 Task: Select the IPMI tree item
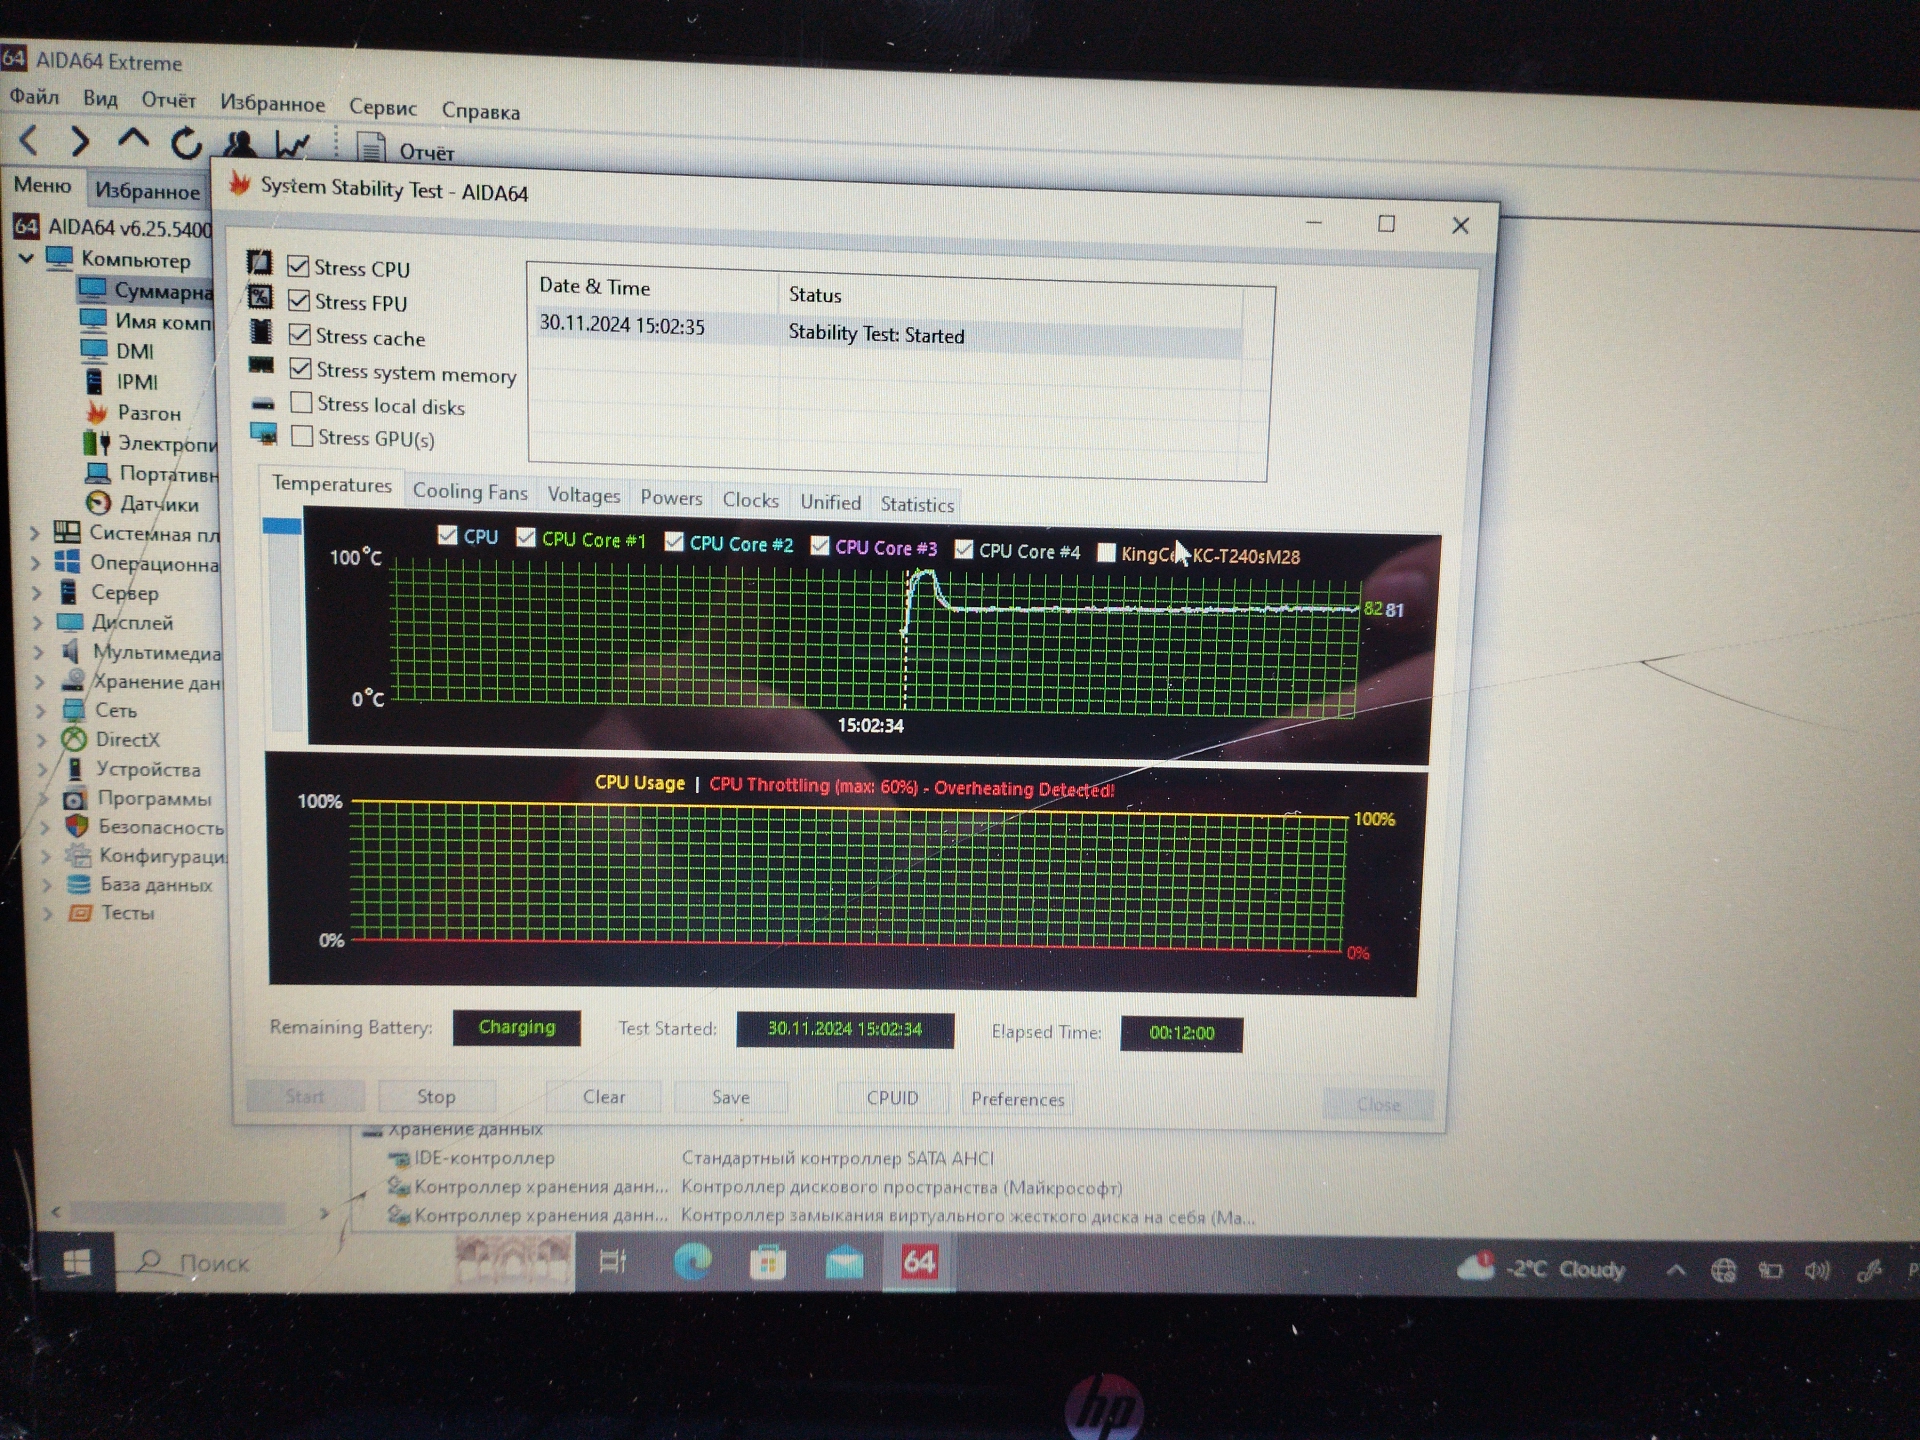(136, 382)
